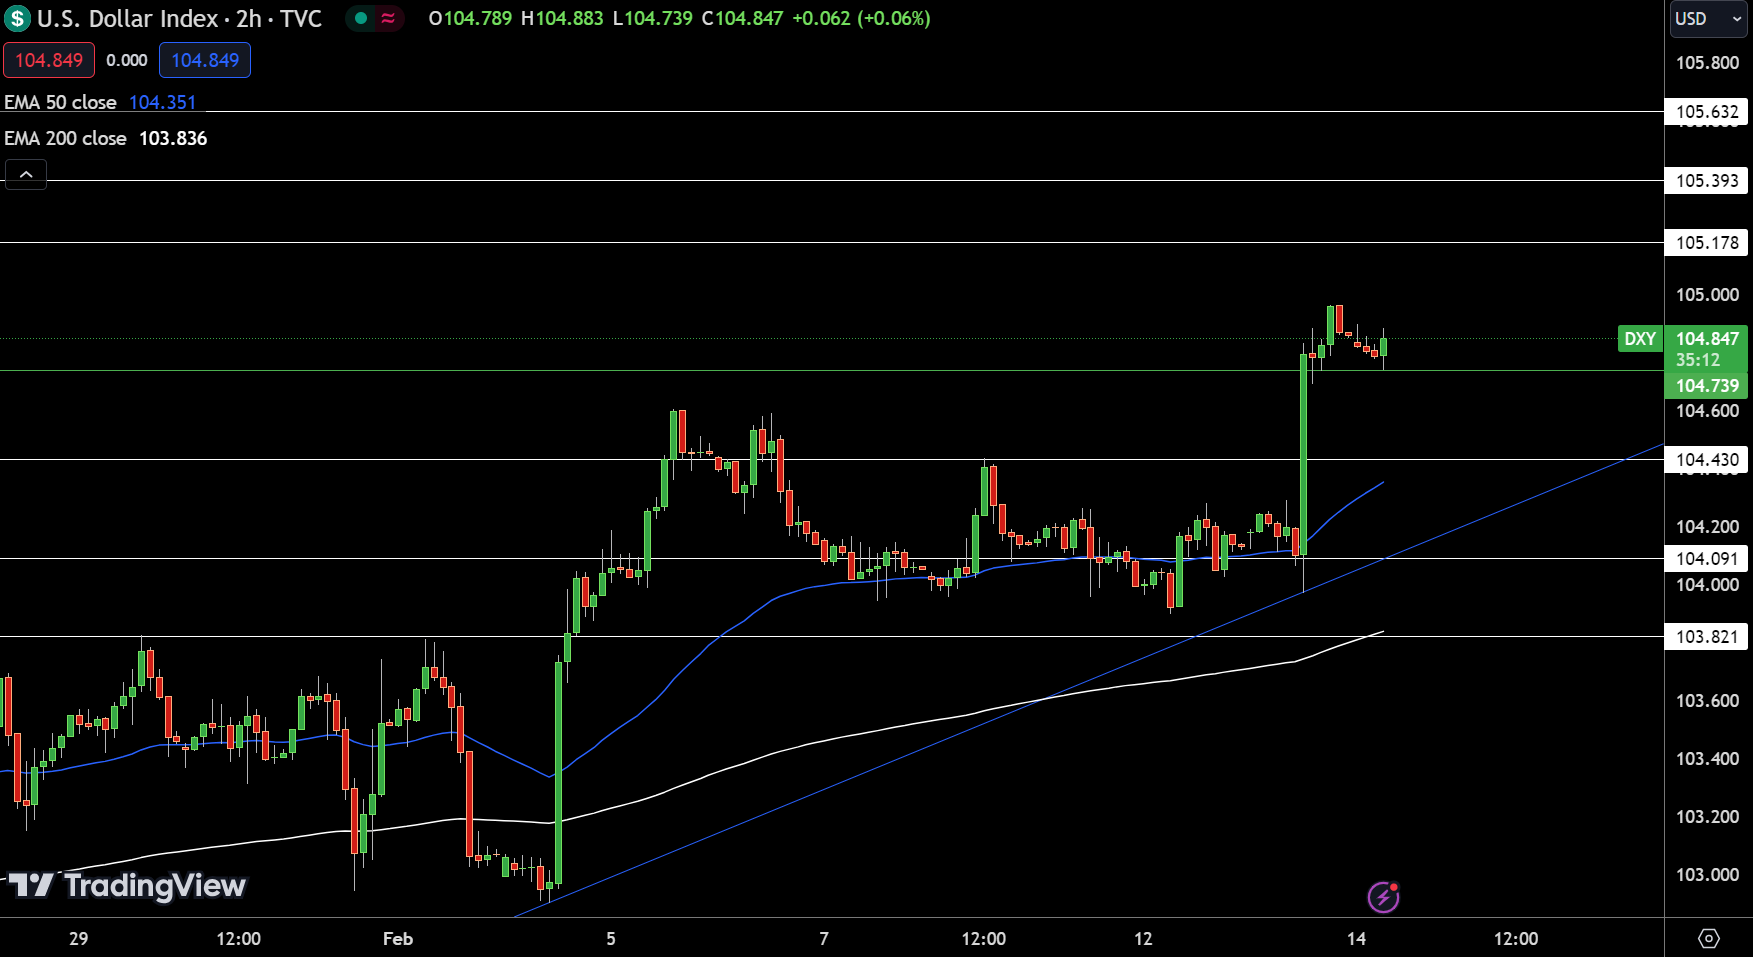
Task: Click the 105.632 horizontal line price label
Action: (x=1707, y=111)
